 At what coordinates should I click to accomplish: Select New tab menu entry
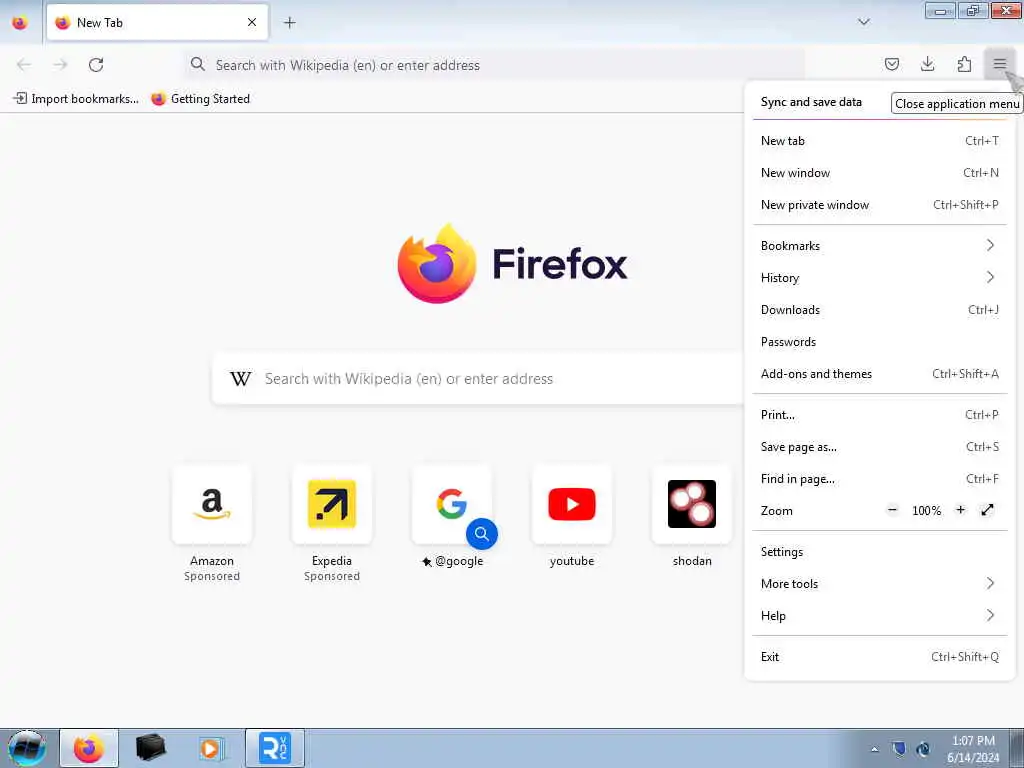coord(880,141)
